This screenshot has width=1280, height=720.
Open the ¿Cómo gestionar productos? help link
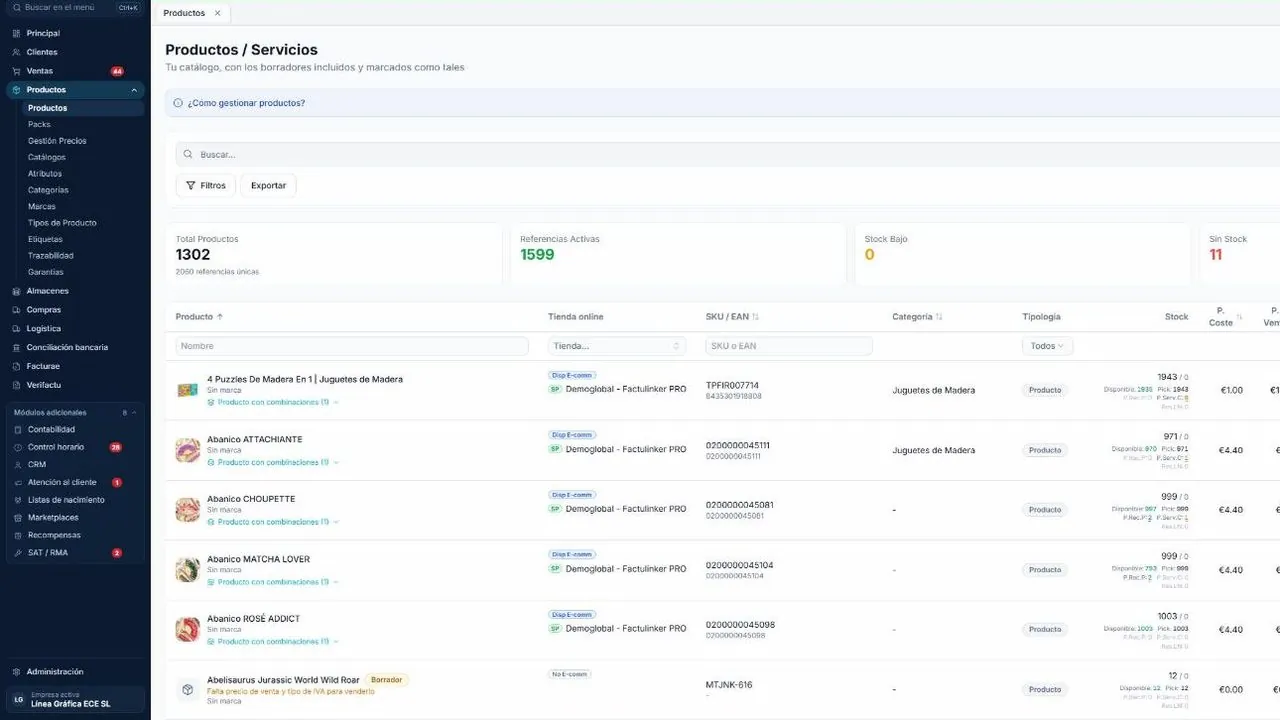point(246,103)
